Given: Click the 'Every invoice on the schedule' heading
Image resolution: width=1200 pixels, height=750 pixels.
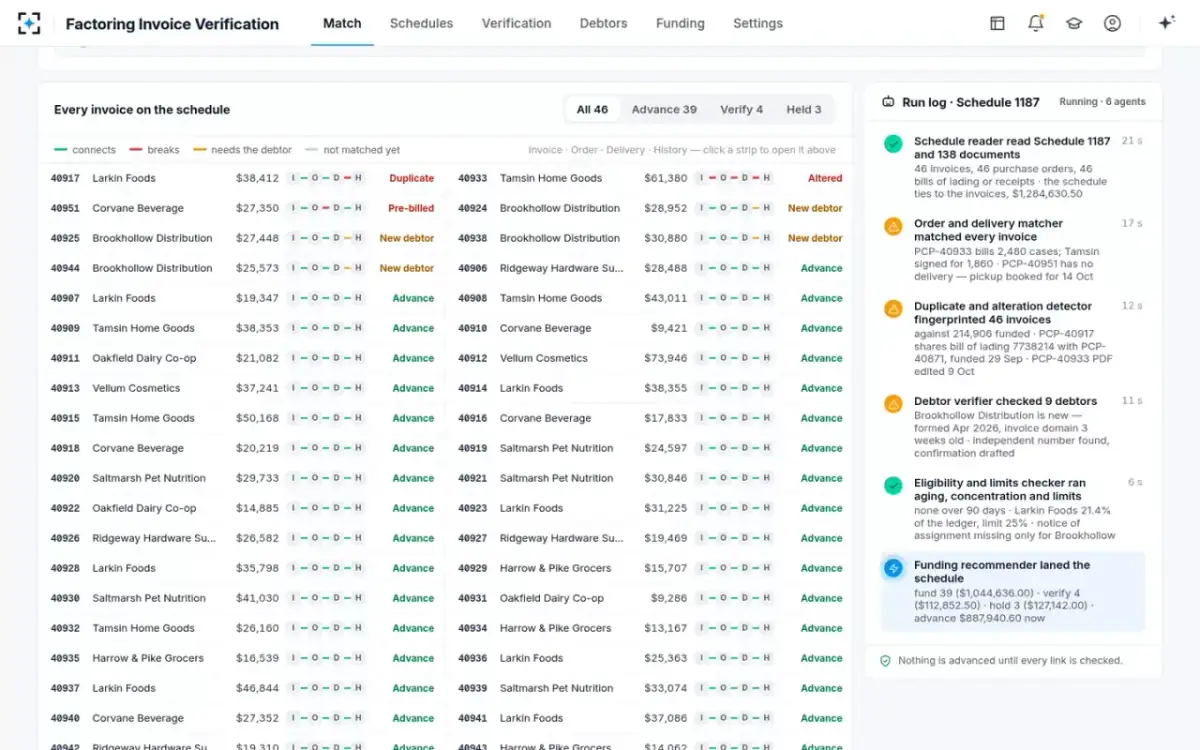Looking at the screenshot, I should (x=142, y=110).
